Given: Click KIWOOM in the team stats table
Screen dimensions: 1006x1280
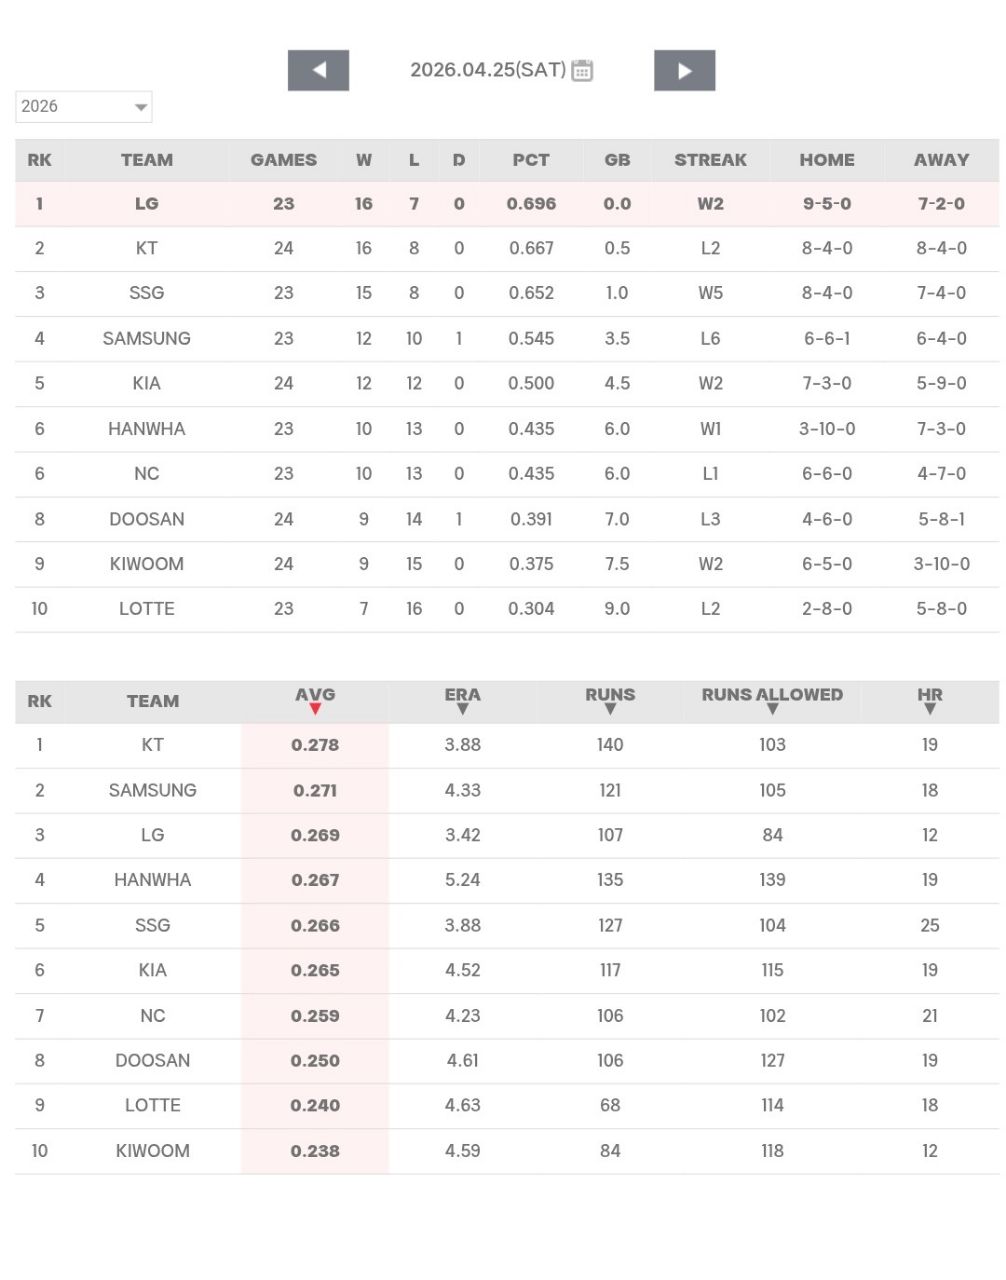Looking at the screenshot, I should [153, 1151].
